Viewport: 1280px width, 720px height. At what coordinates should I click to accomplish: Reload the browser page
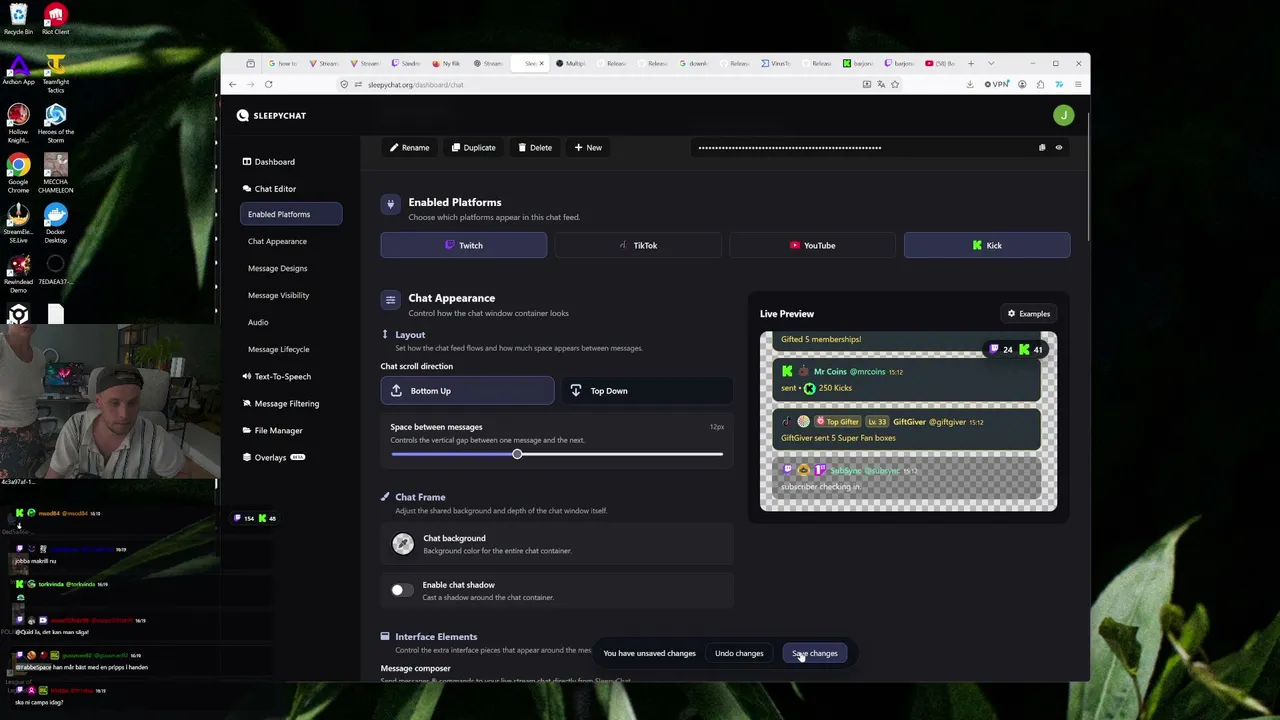coord(268,84)
